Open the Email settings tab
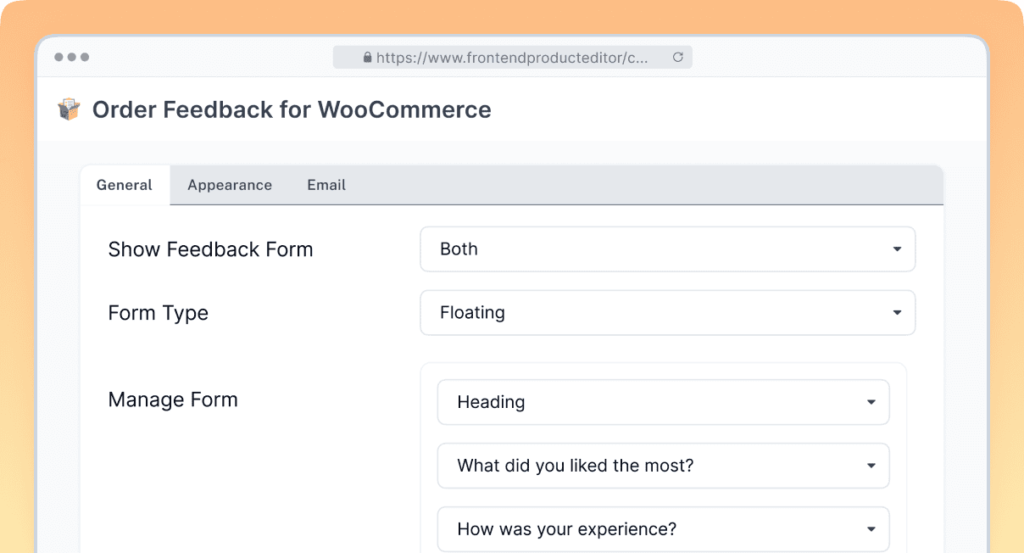This screenshot has height=553, width=1024. coord(326,185)
